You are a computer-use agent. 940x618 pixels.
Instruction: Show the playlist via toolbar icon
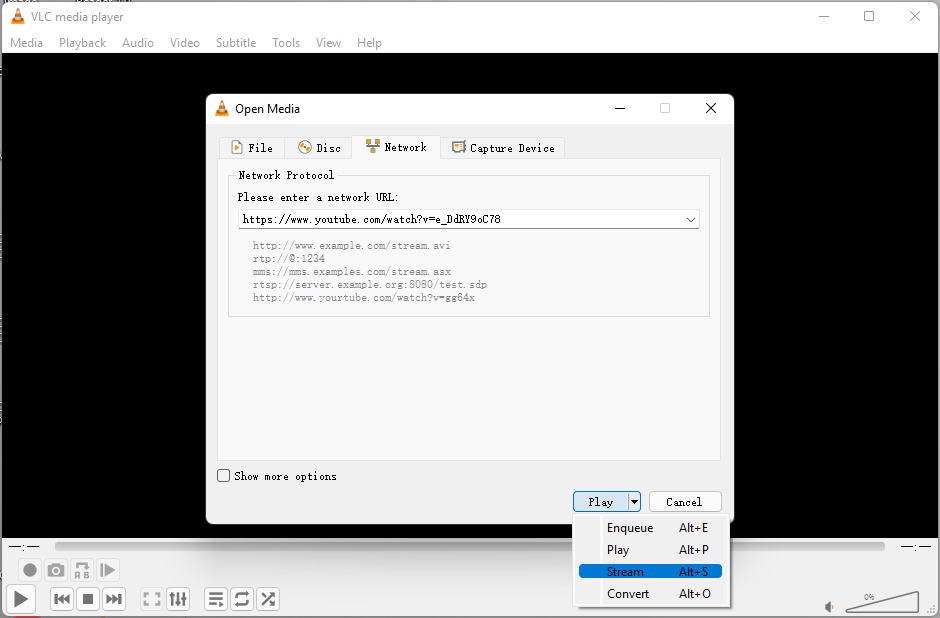tap(216, 599)
